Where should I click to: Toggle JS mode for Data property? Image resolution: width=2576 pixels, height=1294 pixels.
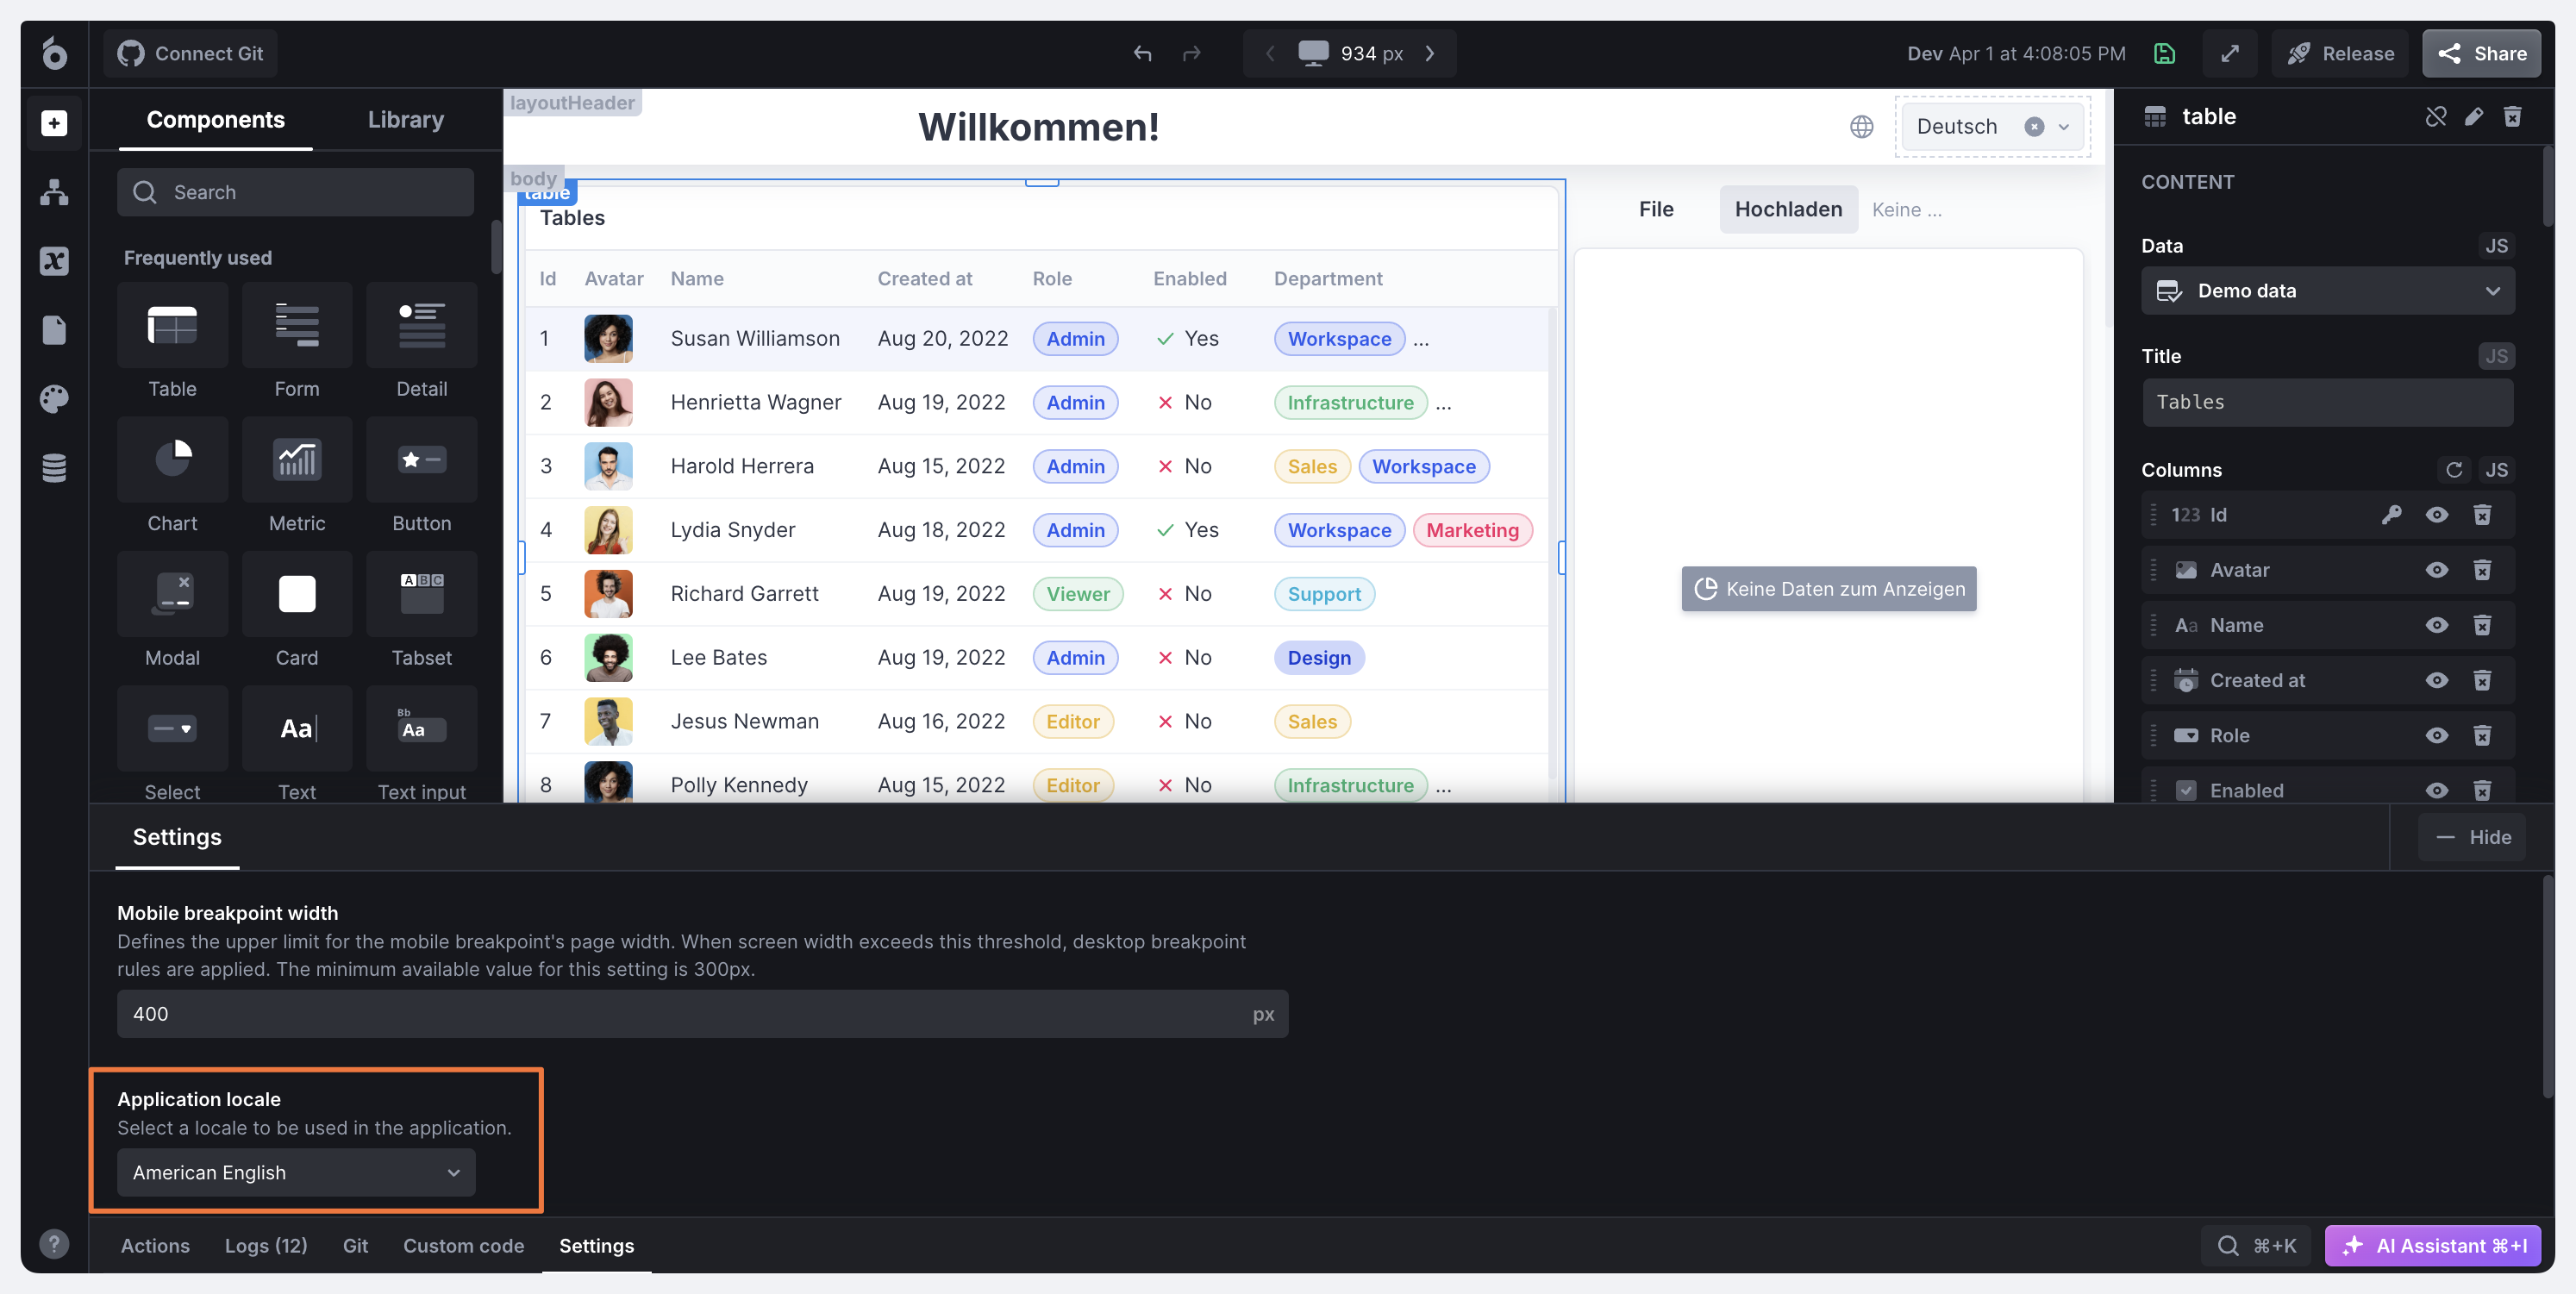coord(2496,246)
